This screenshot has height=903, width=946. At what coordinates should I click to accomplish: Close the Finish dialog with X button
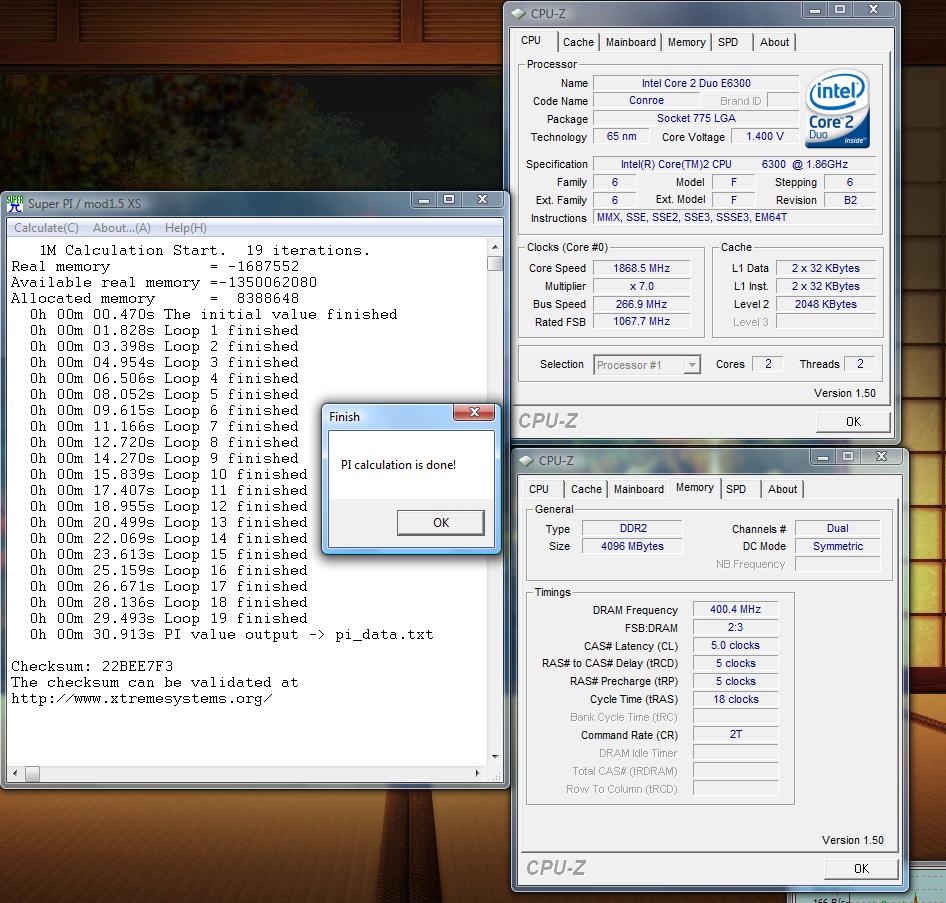(x=474, y=413)
